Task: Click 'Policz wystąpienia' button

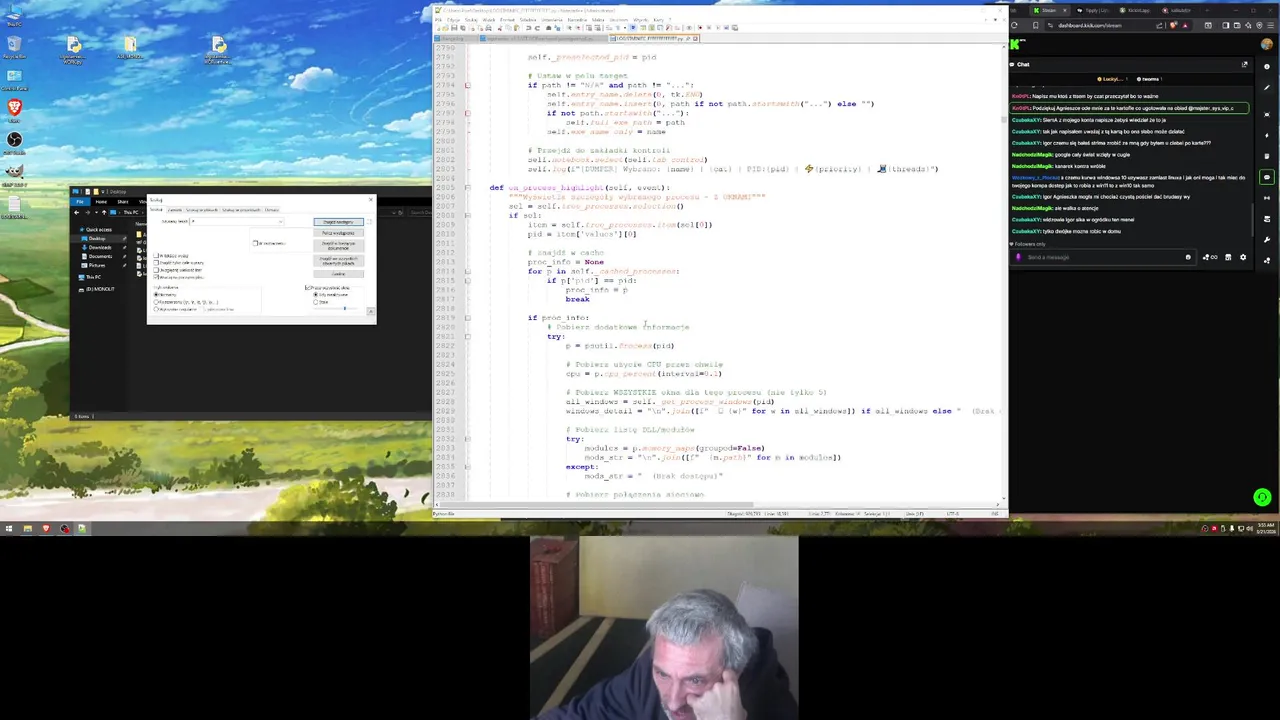Action: 339,233
